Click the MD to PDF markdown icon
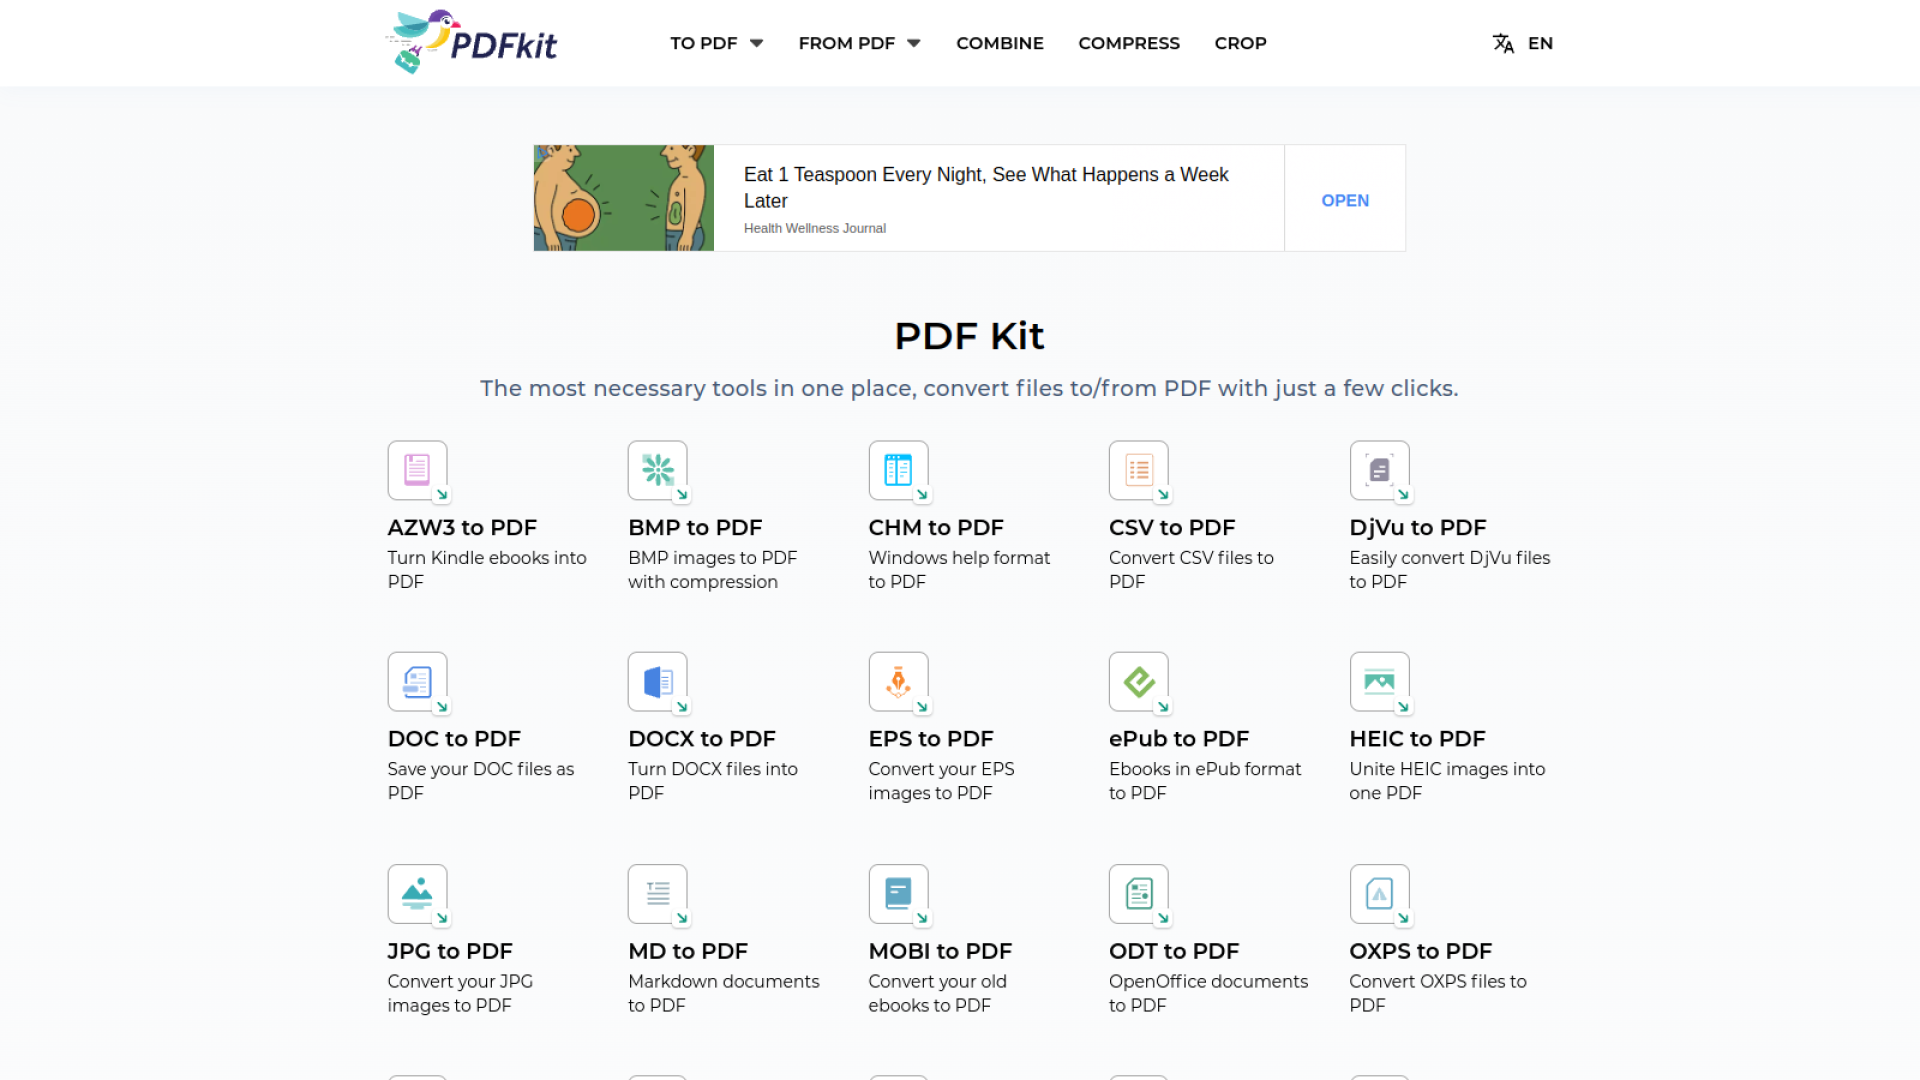The image size is (1920, 1080). pos(657,895)
